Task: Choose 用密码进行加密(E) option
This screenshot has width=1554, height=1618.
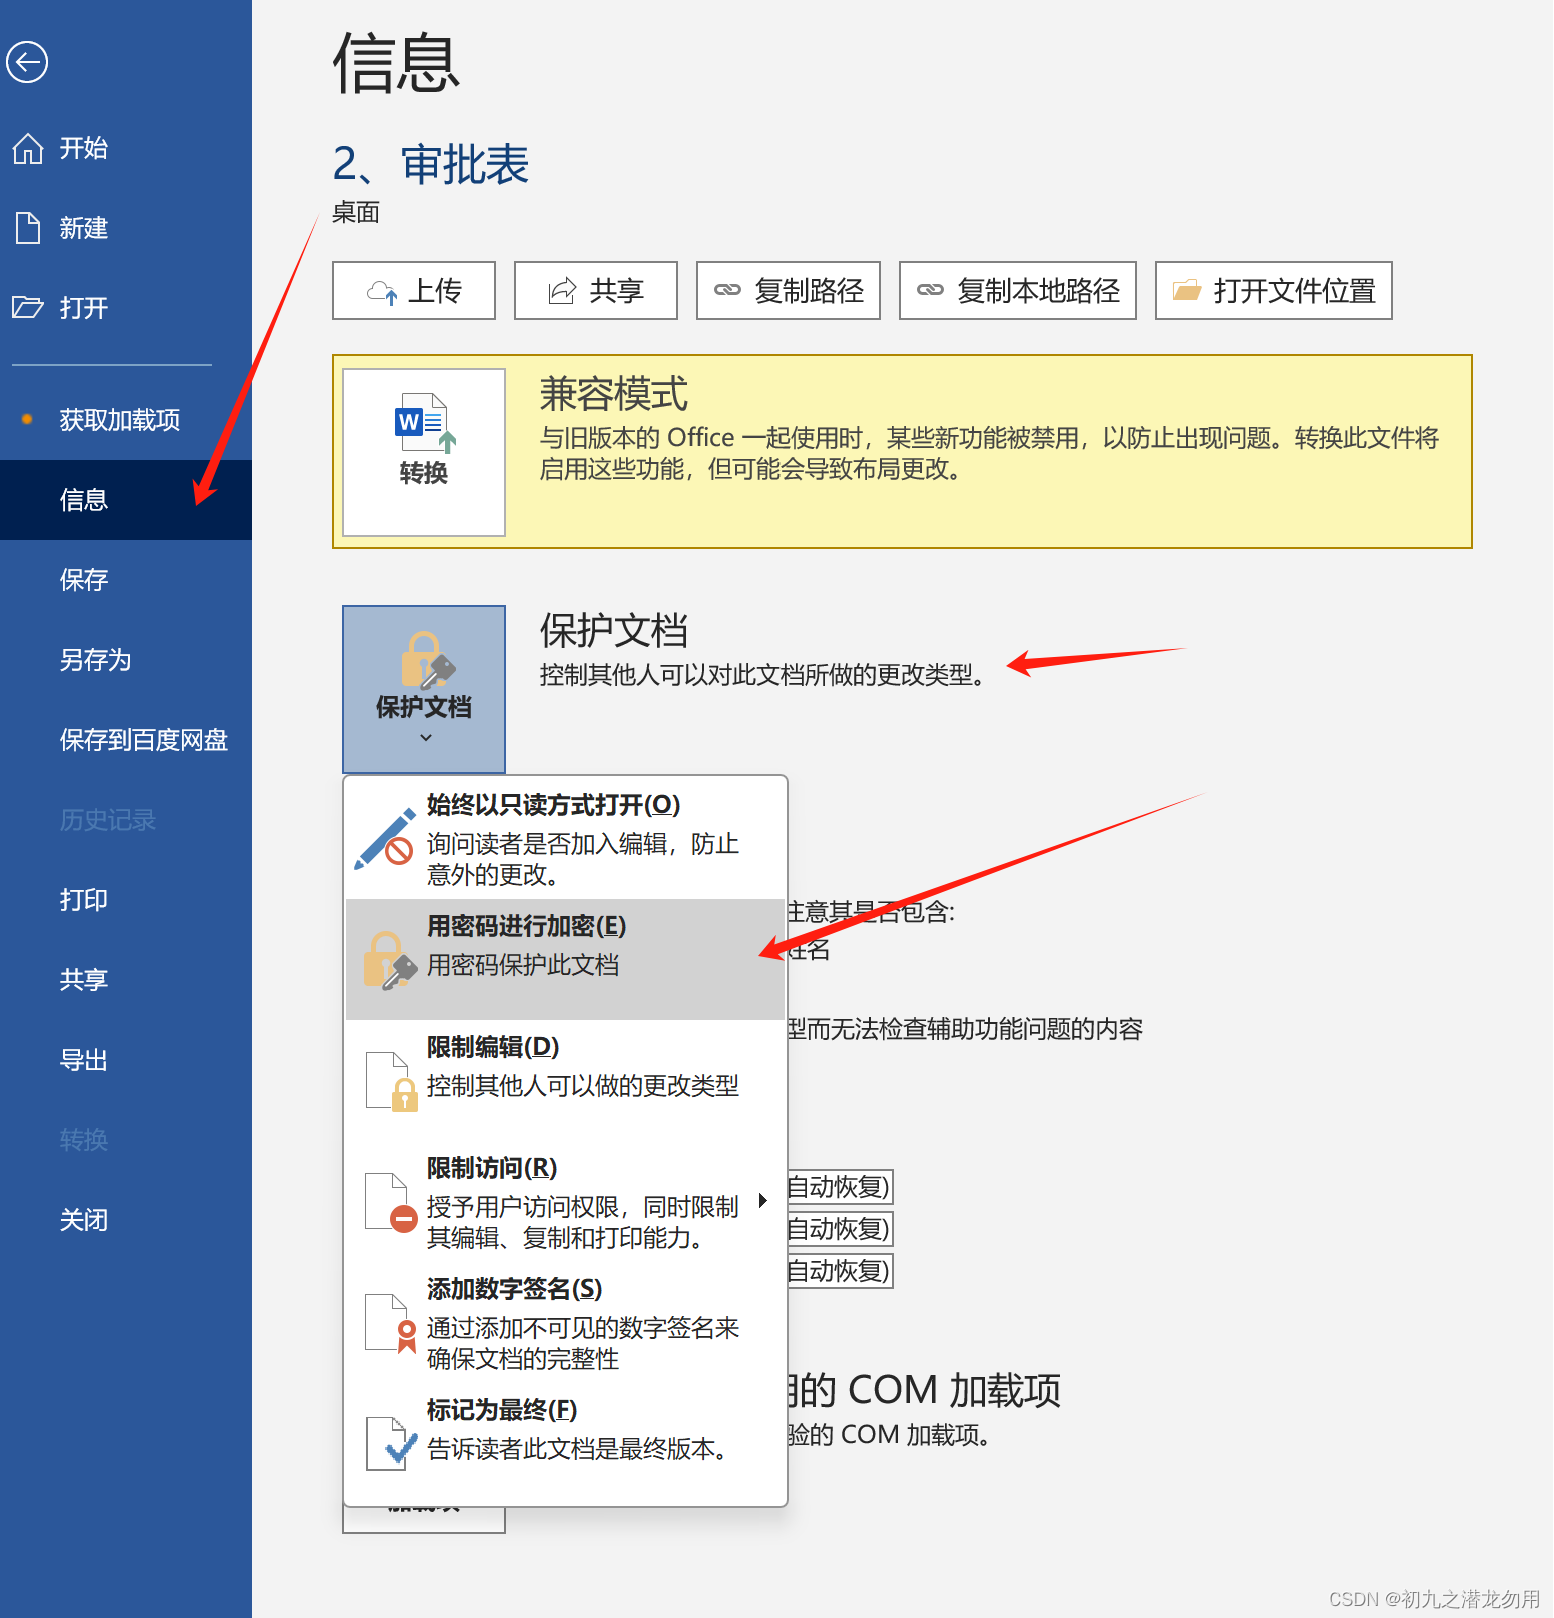Action: coord(565,959)
